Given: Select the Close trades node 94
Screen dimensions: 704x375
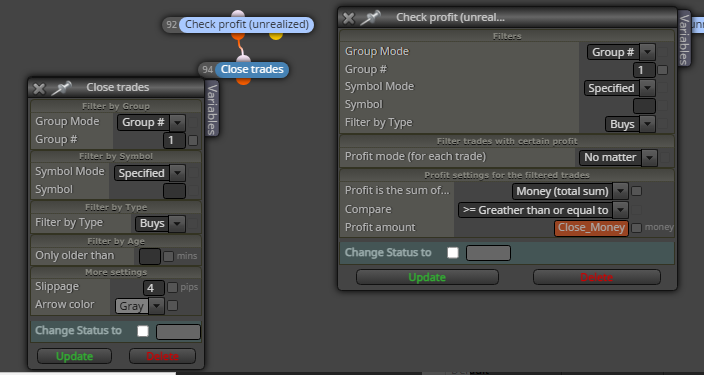Looking at the screenshot, I should tap(252, 70).
